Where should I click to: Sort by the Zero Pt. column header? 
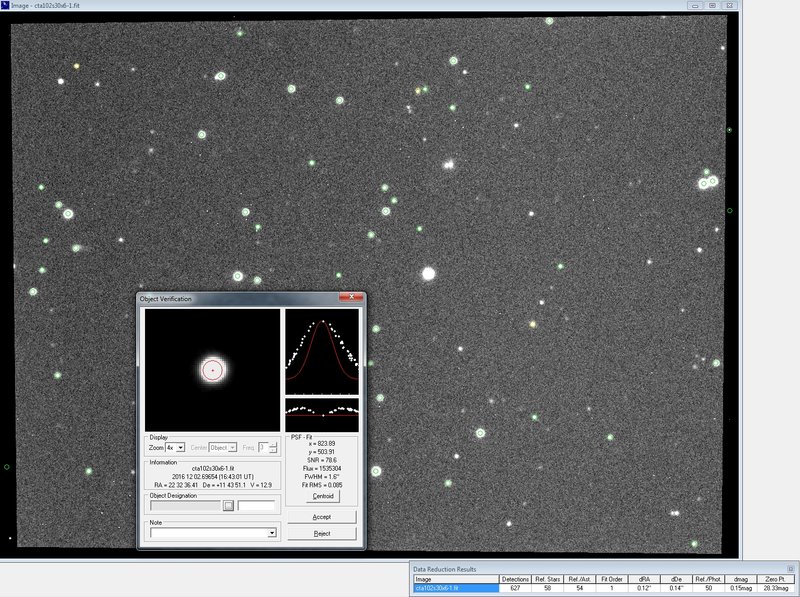coord(776,579)
